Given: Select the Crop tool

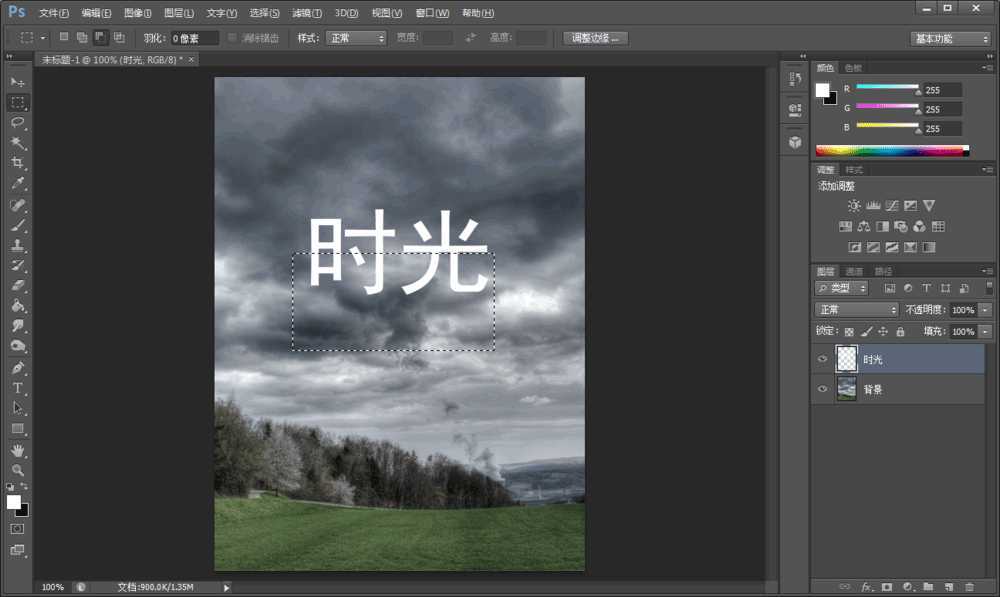Looking at the screenshot, I should (x=18, y=163).
